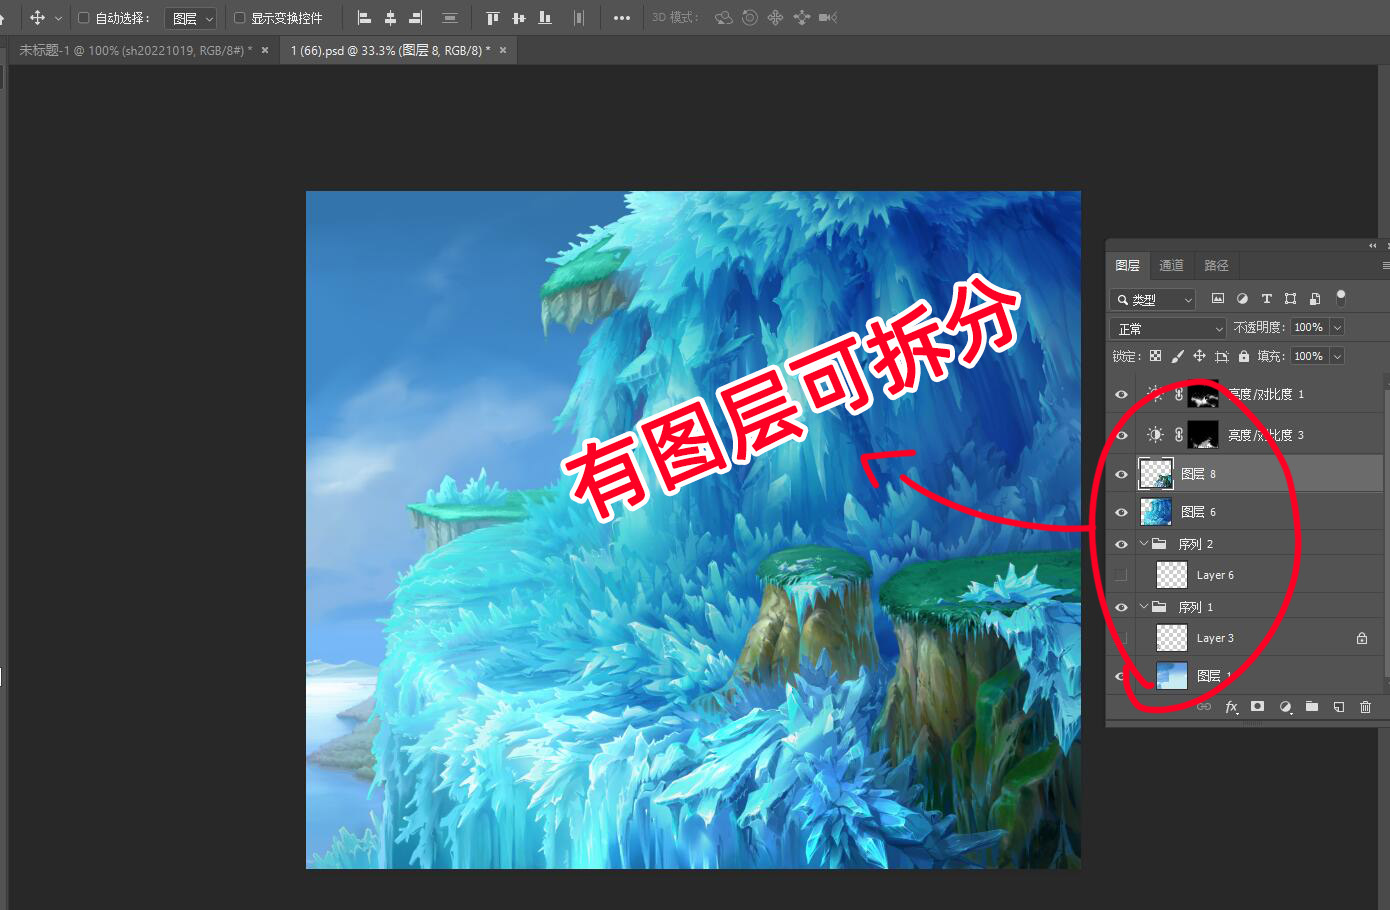Viewport: 1390px width, 910px height.
Task: Collapse the 序列 1 group
Action: pos(1144,607)
